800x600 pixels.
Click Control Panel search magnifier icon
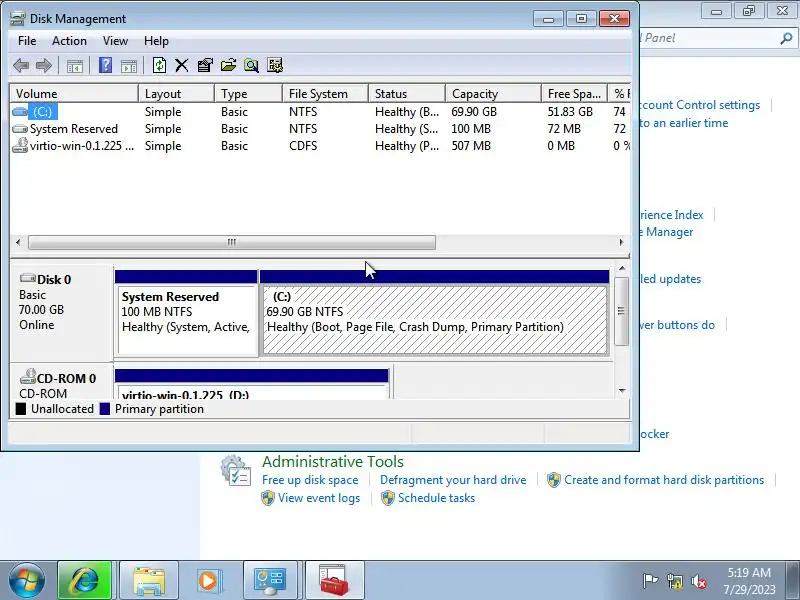tap(786, 38)
